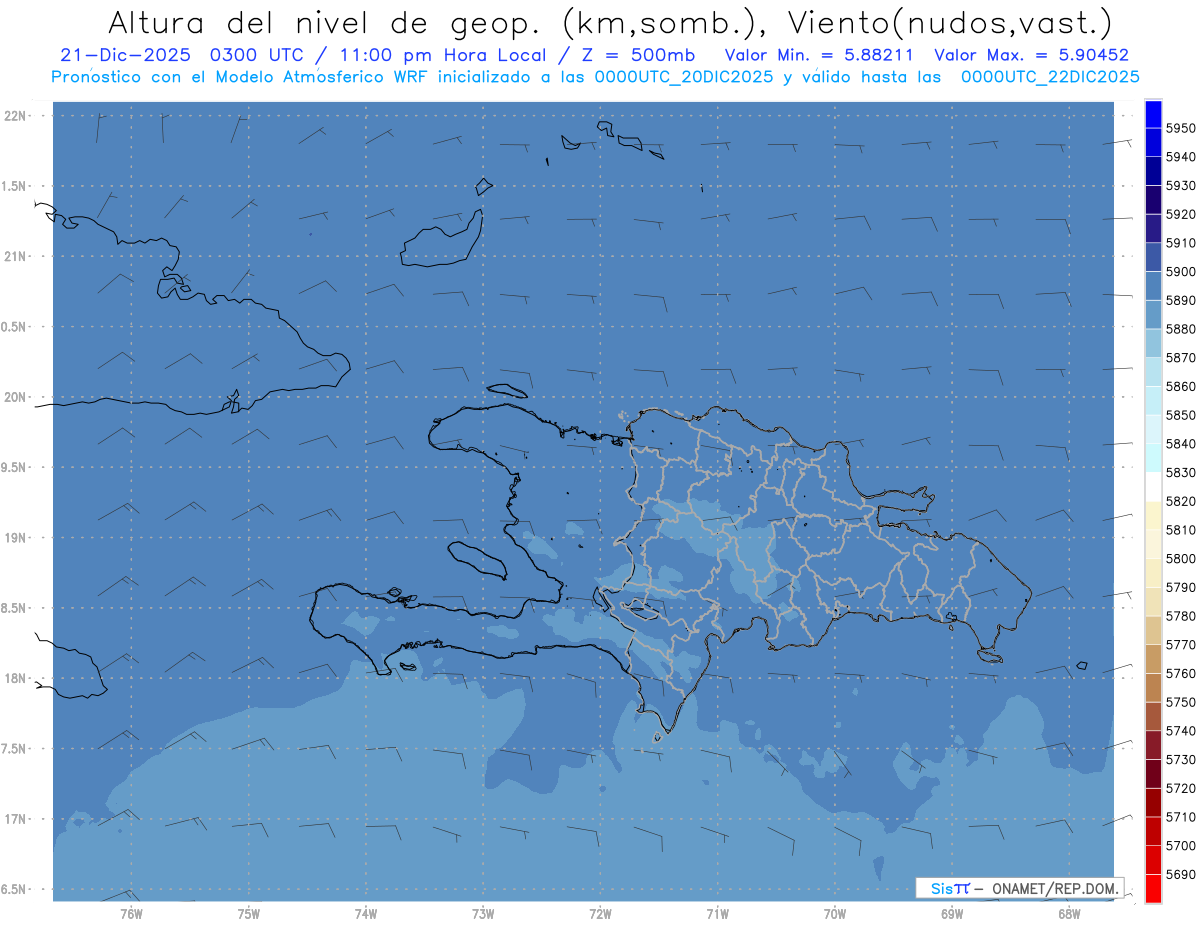
Task: Click the 5710 legend value
Action: tap(1181, 817)
